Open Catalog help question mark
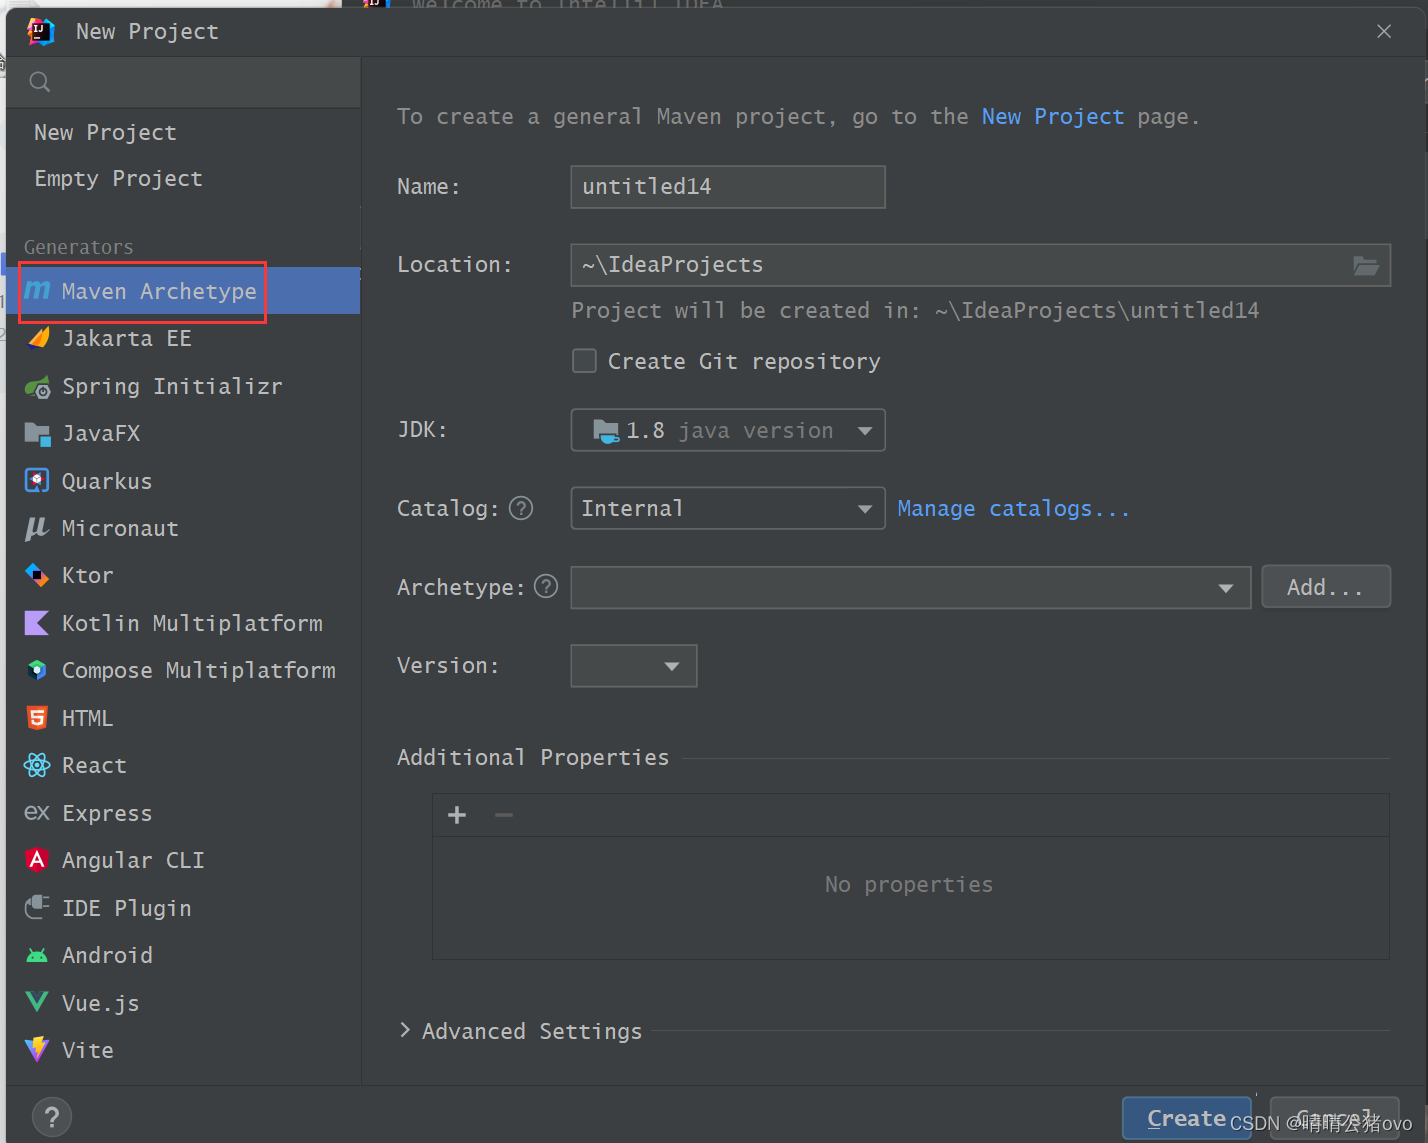The width and height of the screenshot is (1428, 1143). point(521,508)
